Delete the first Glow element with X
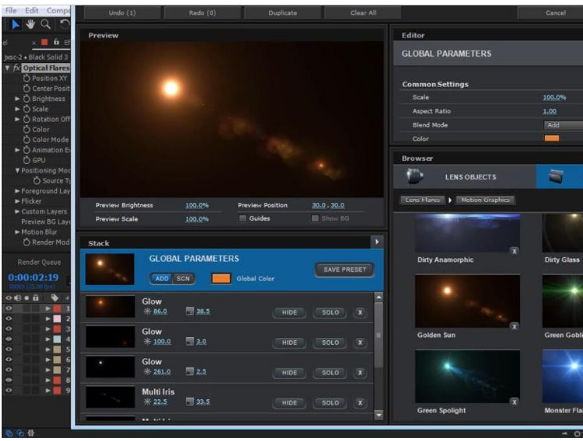Screen dimensions: 583x441 coord(360,312)
